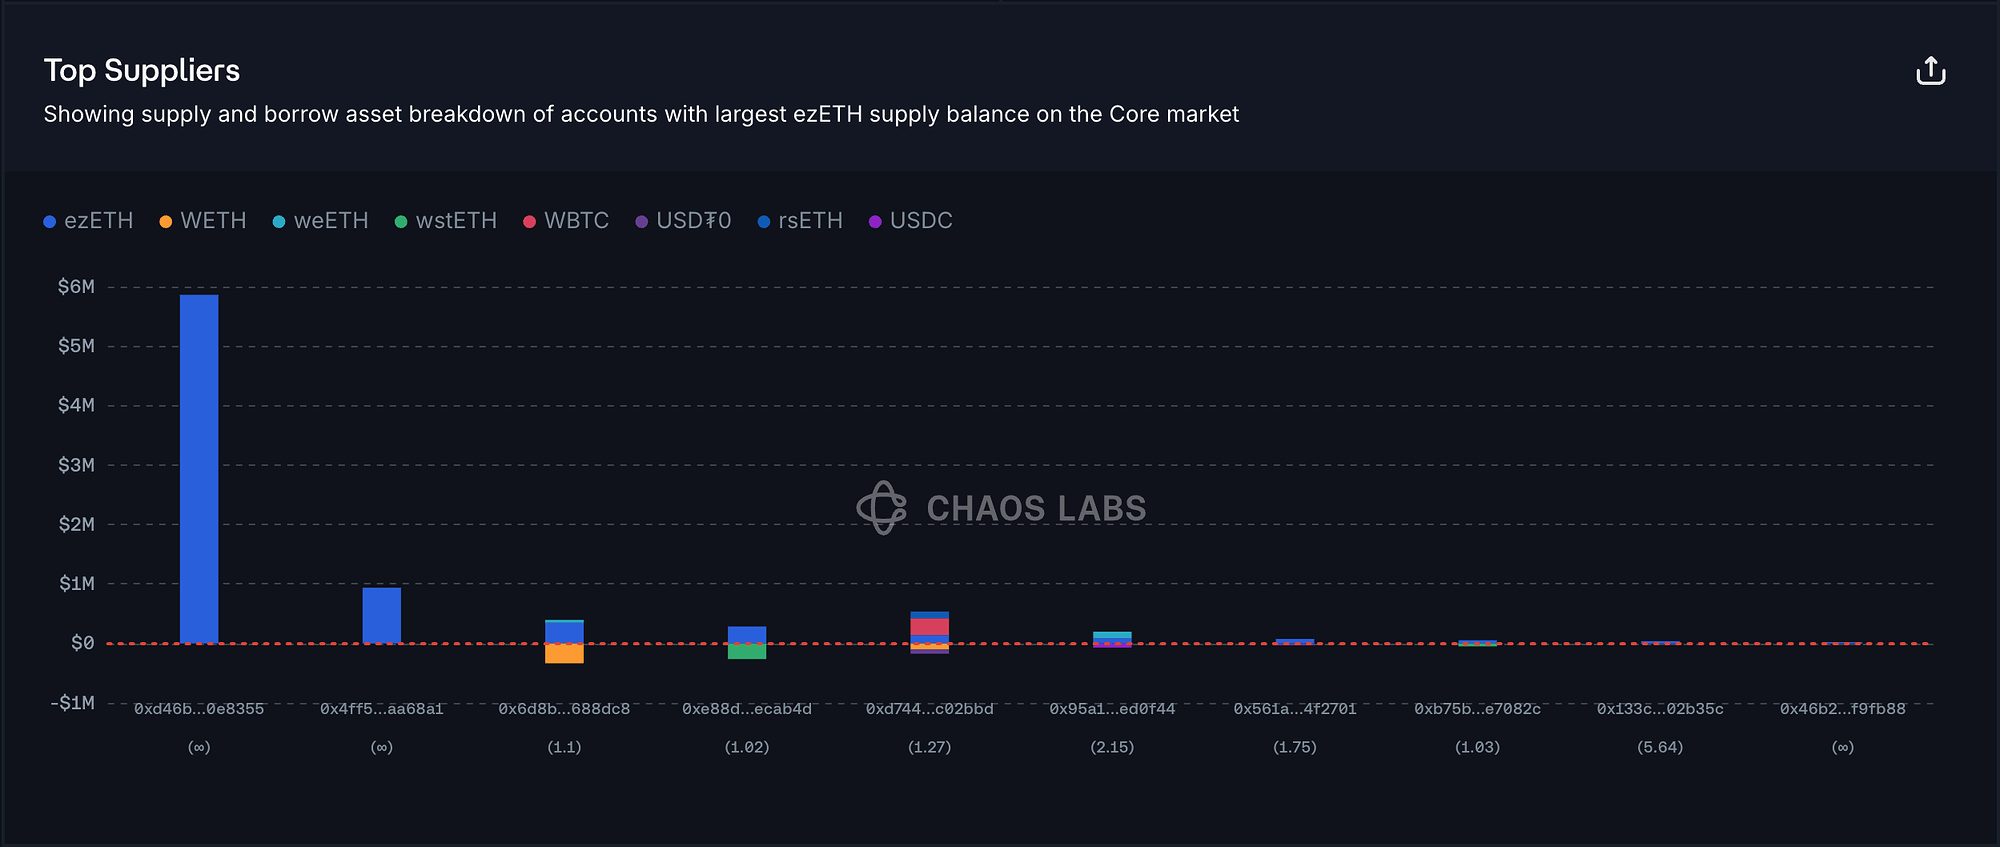
Task: Click address label 0x46b2...f9fb88
Action: (x=1842, y=709)
